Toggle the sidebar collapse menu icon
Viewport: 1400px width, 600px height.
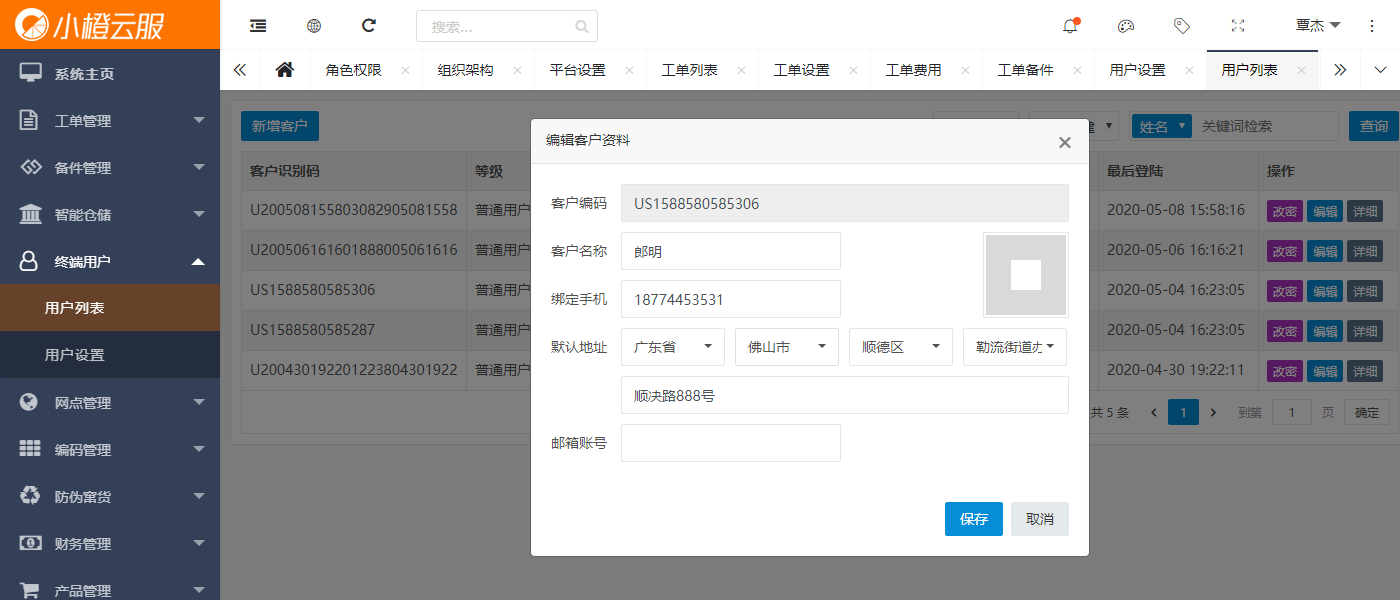[258, 26]
